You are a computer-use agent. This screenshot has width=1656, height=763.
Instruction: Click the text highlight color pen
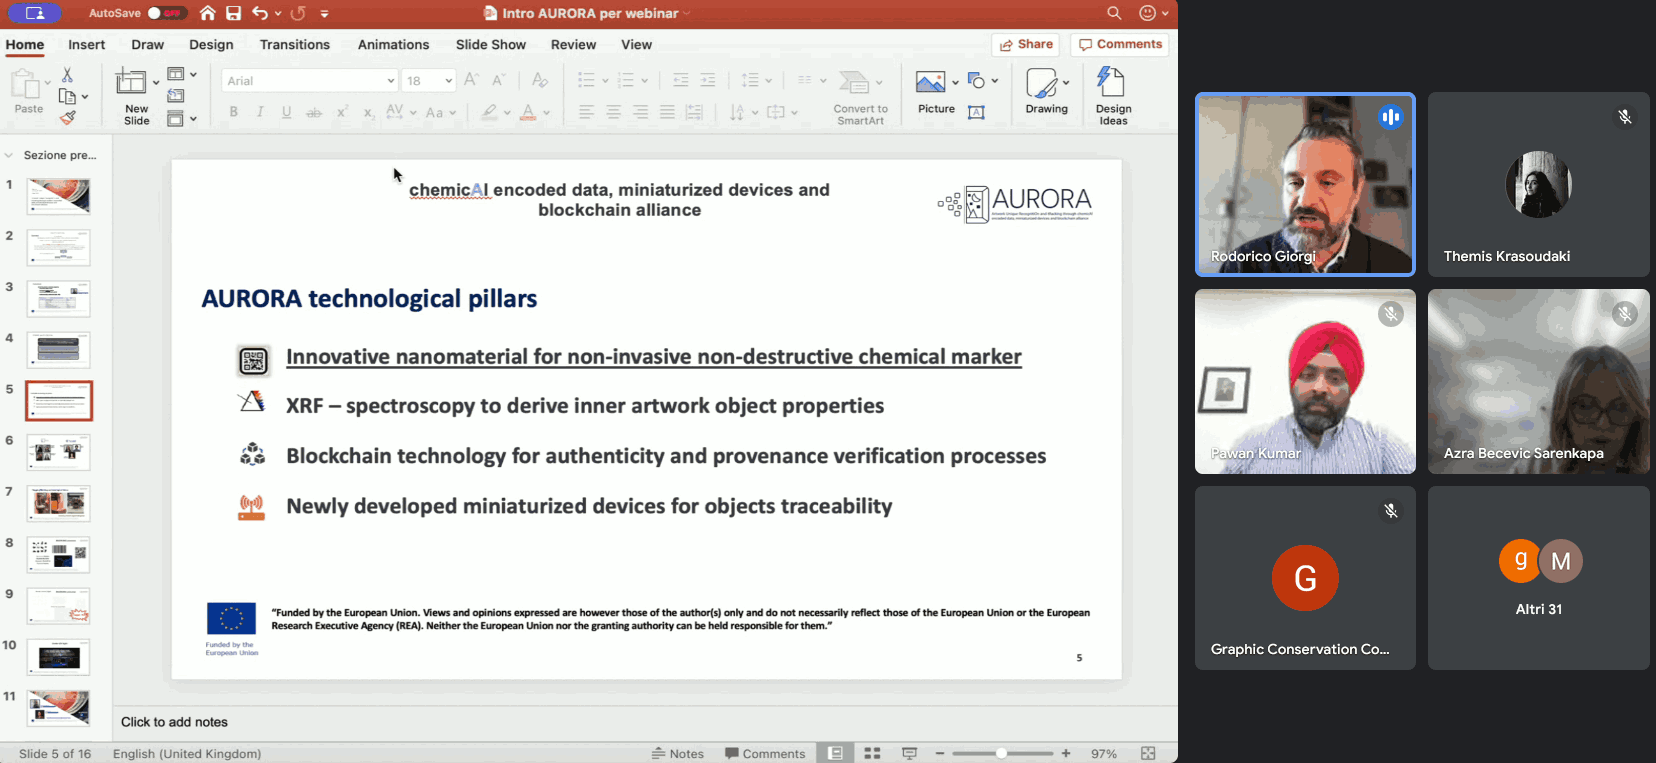click(488, 112)
